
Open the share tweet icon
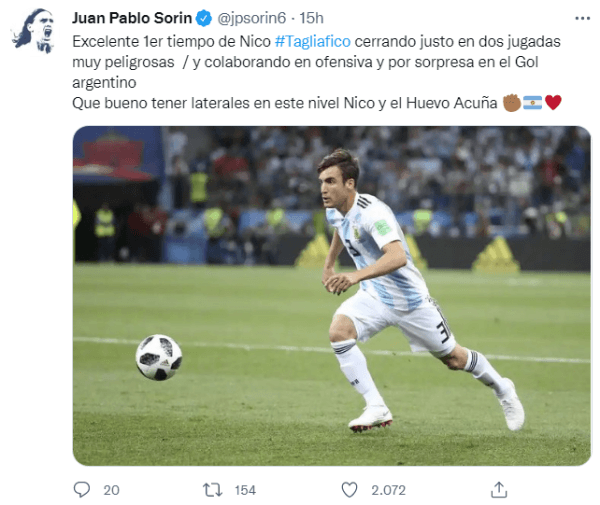pos(499,490)
